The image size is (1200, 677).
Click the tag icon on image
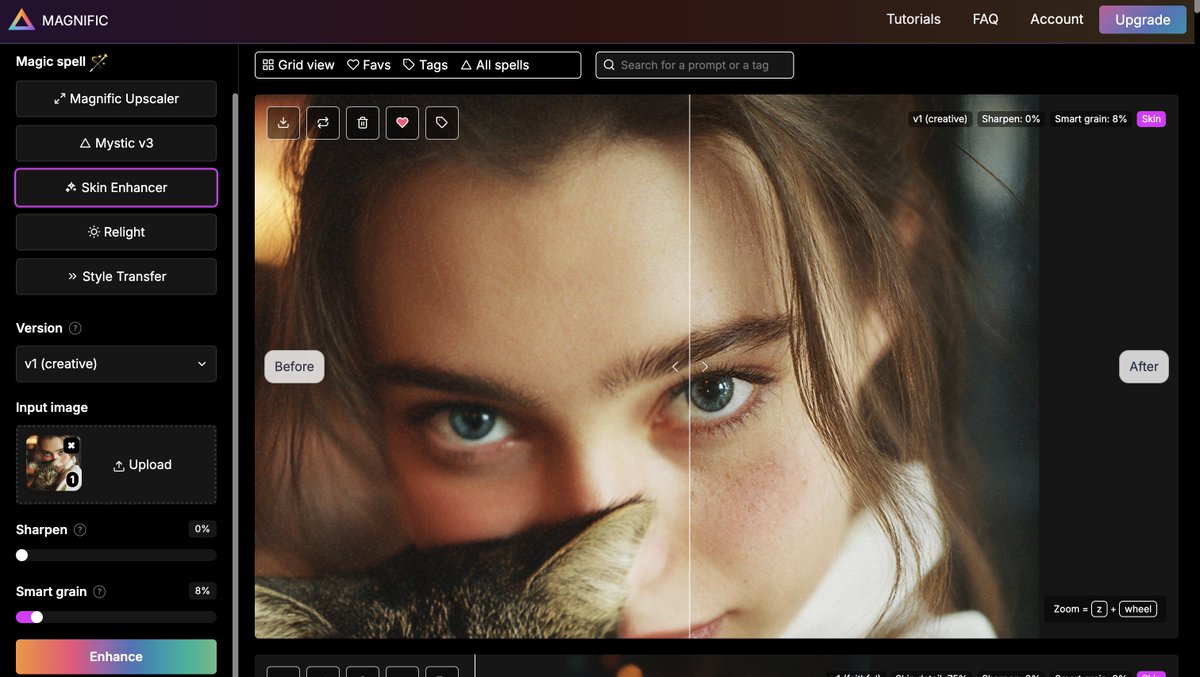[442, 122]
